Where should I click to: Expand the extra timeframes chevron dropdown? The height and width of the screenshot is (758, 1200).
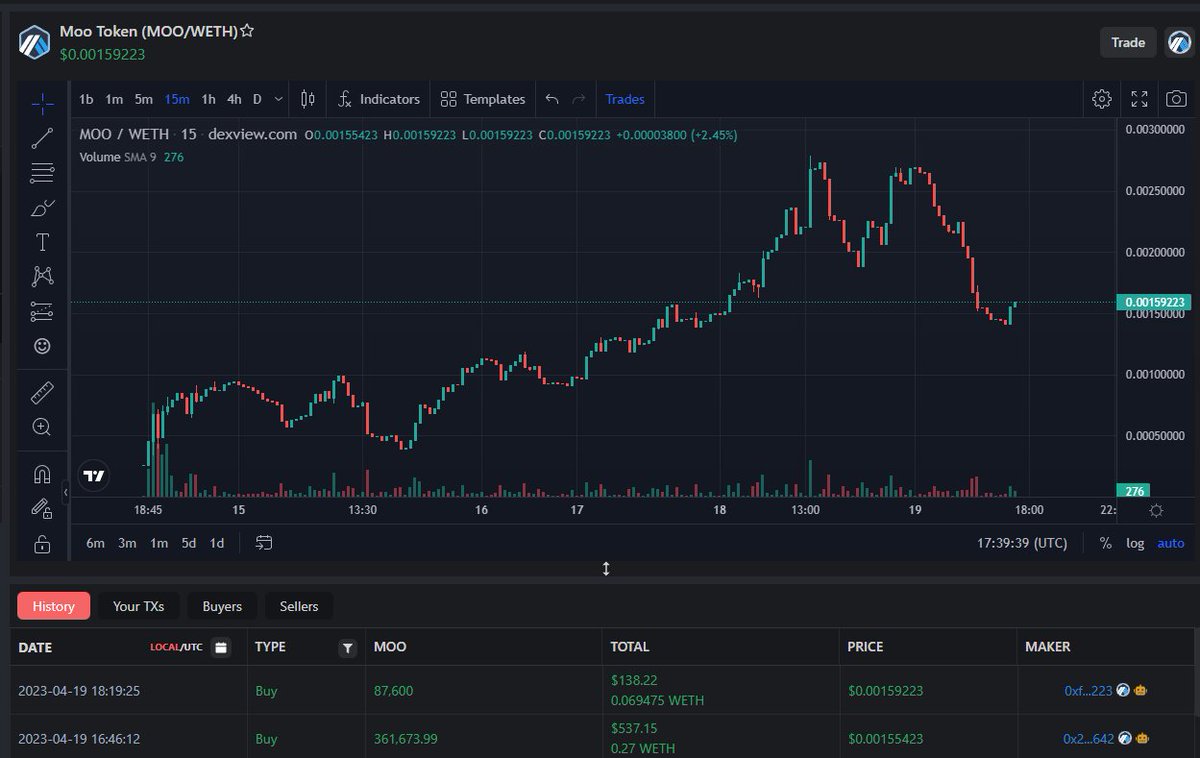point(277,99)
